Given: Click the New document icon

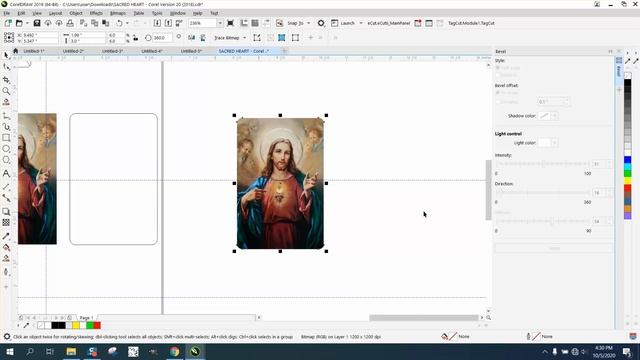Looking at the screenshot, I should [x=8, y=23].
